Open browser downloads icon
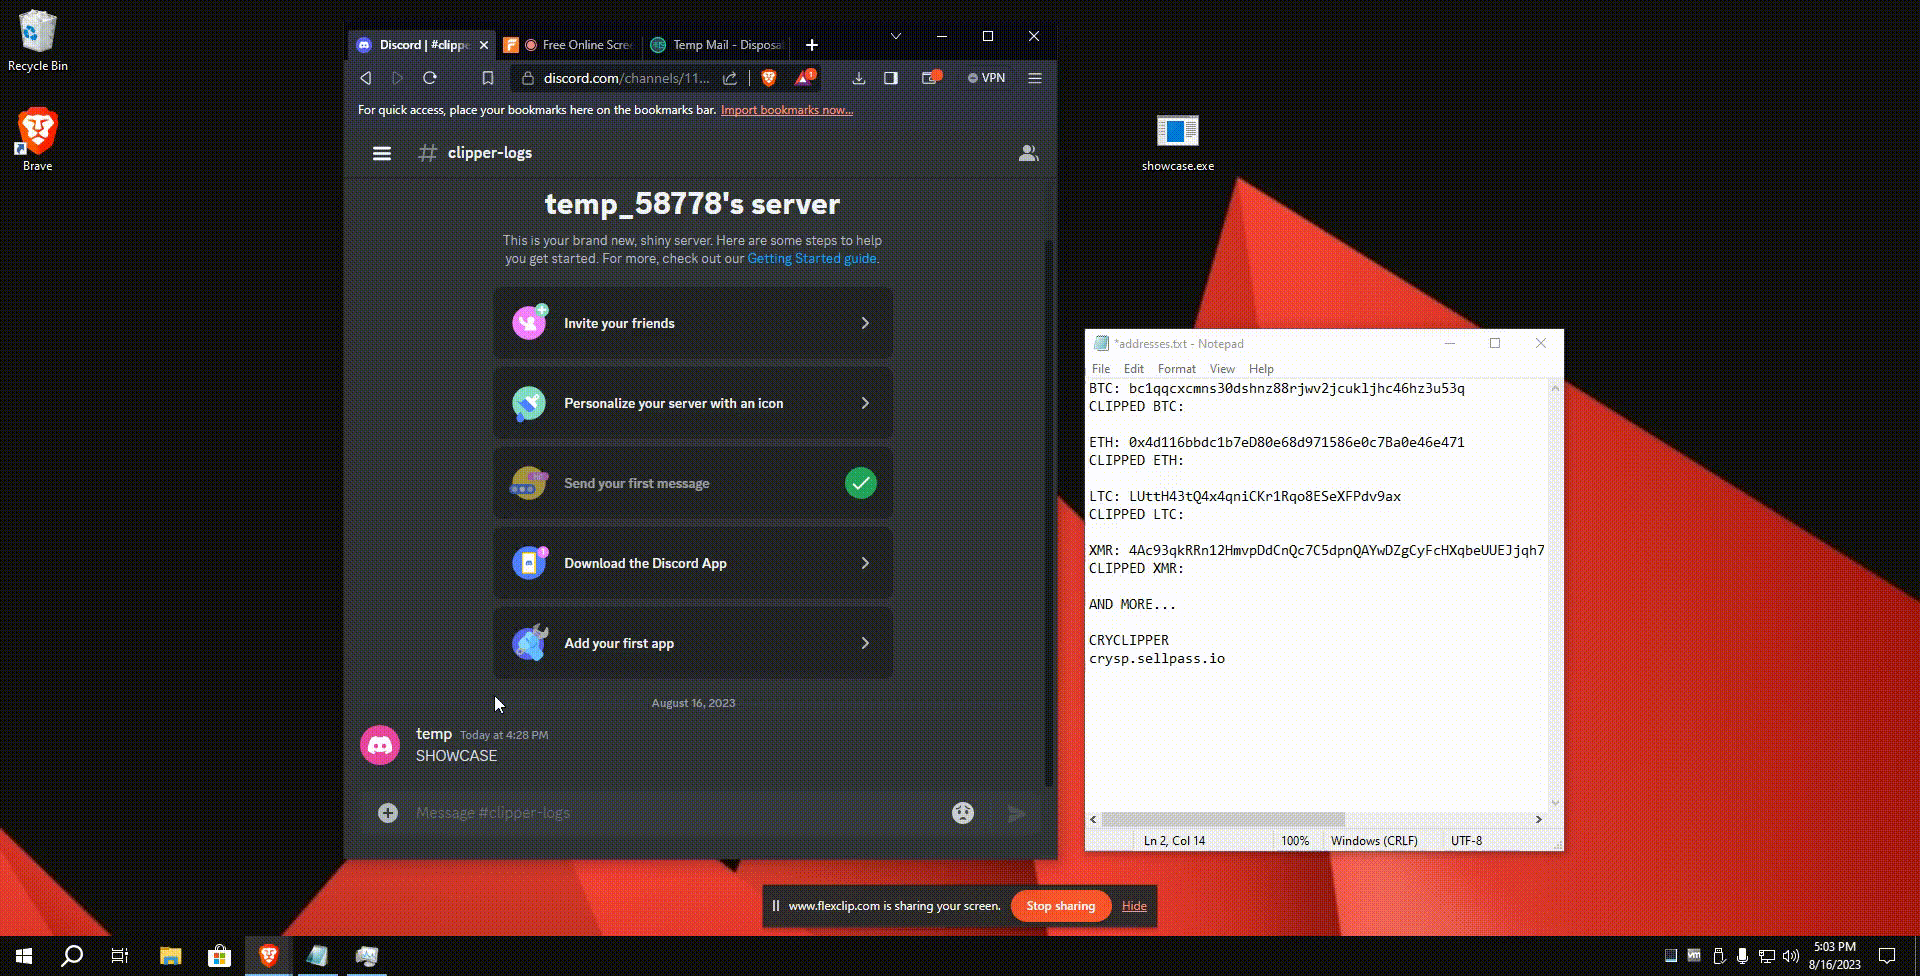Screen dimensions: 1920x976 click(x=859, y=78)
